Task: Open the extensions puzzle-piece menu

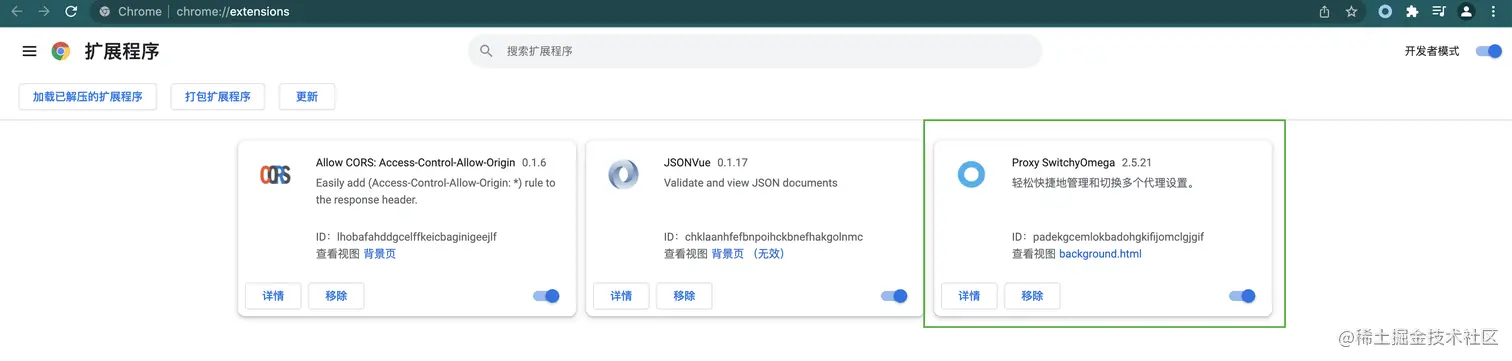Action: [x=1412, y=12]
